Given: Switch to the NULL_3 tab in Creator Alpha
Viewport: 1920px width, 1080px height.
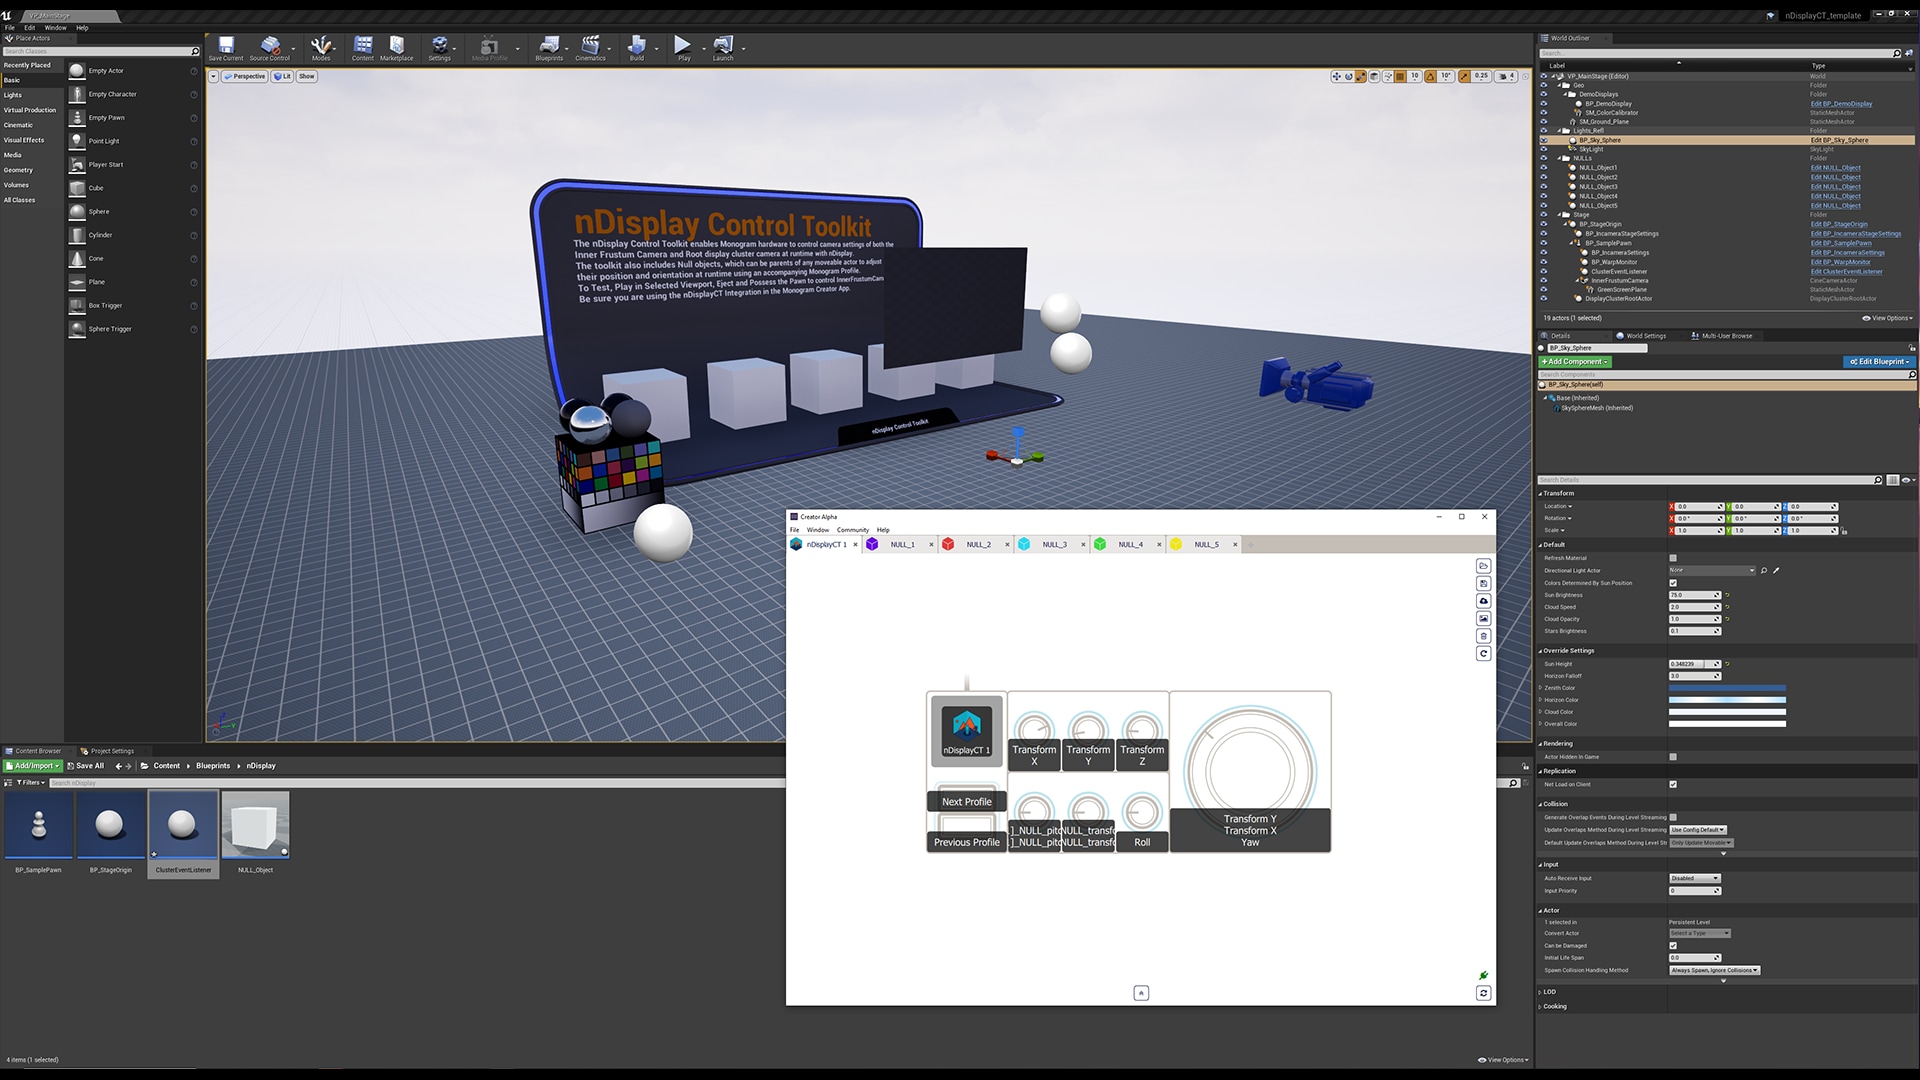Looking at the screenshot, I should tap(1053, 544).
